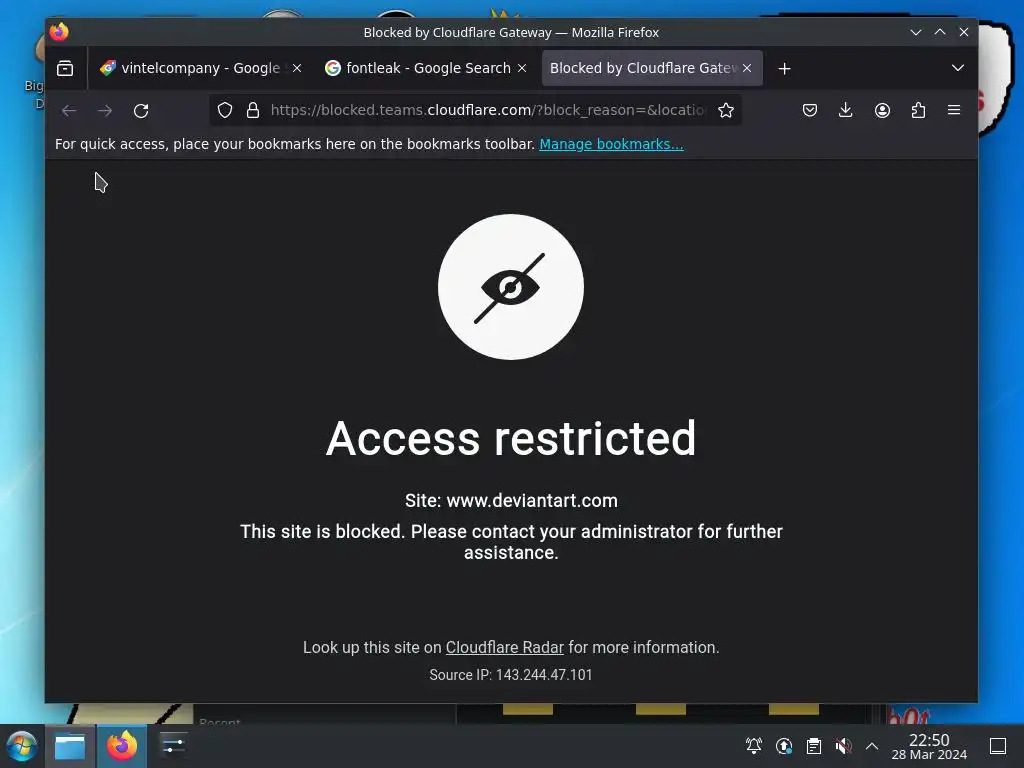Close the Firefox window
This screenshot has width=1024, height=768.
[x=964, y=32]
